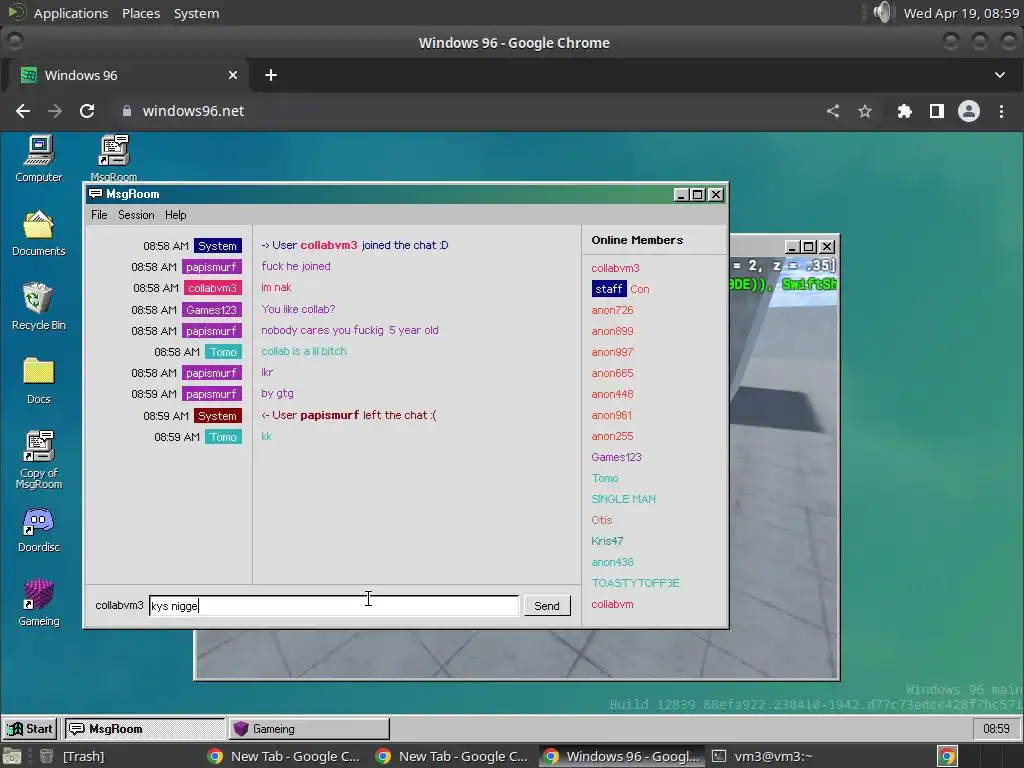
Task: Bookmark this page with the star icon
Action: [865, 111]
